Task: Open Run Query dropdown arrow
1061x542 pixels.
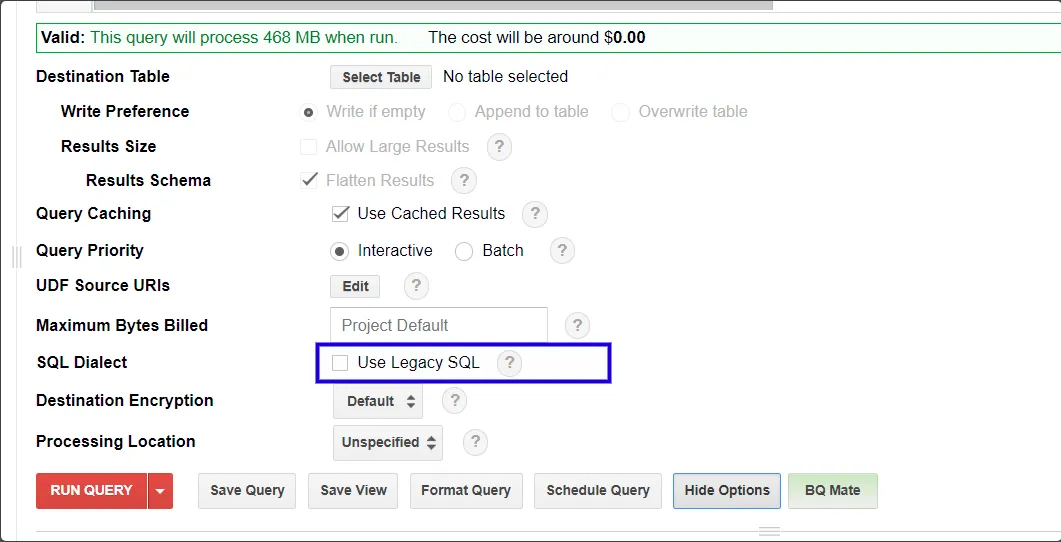Action: pyautogui.click(x=160, y=491)
